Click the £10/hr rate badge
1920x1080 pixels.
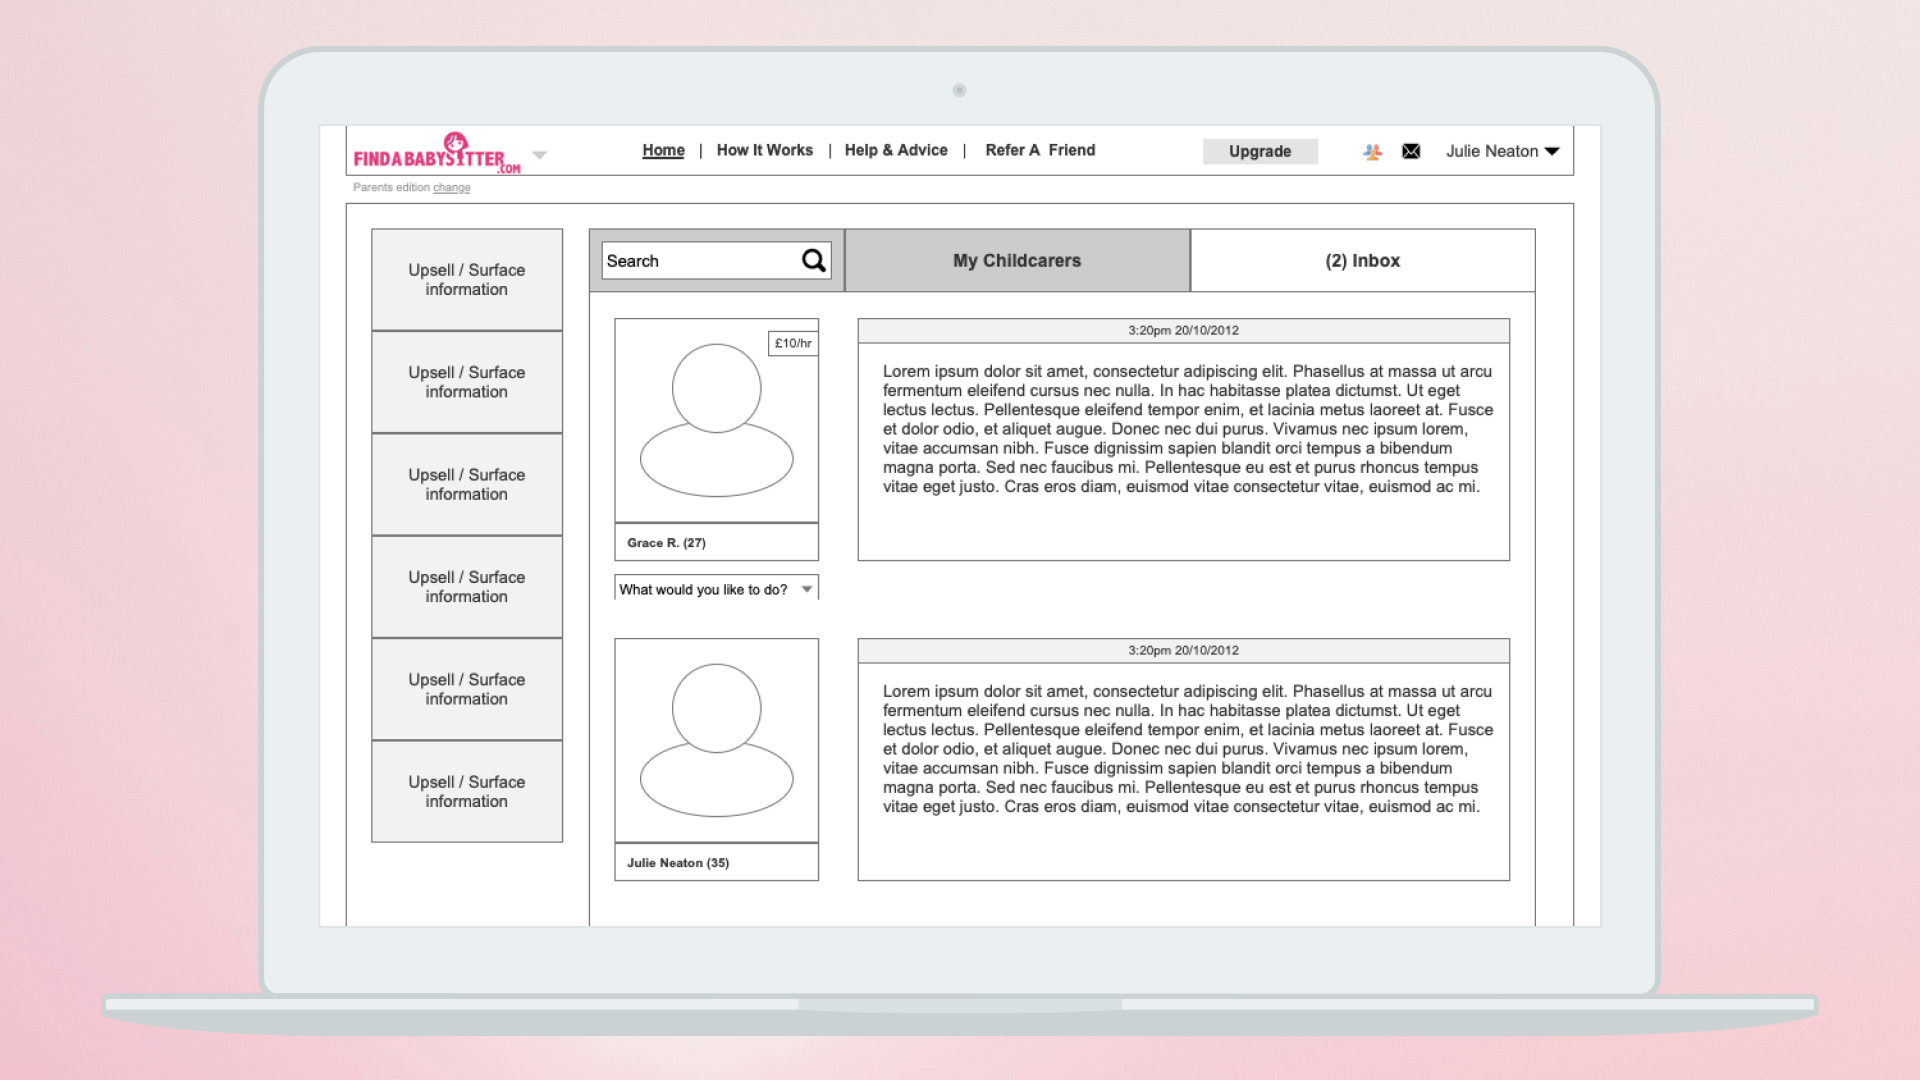pyautogui.click(x=793, y=343)
